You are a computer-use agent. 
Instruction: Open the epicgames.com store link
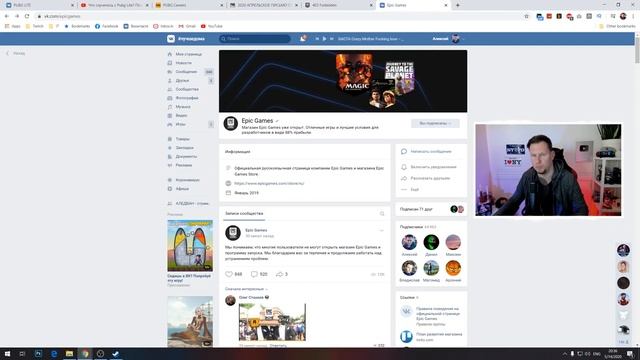click(269, 184)
